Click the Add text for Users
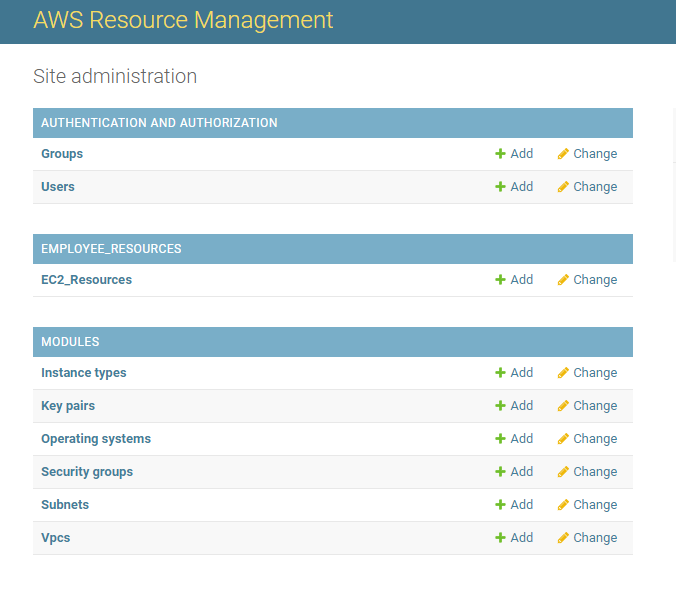The image size is (676, 612). 522,187
